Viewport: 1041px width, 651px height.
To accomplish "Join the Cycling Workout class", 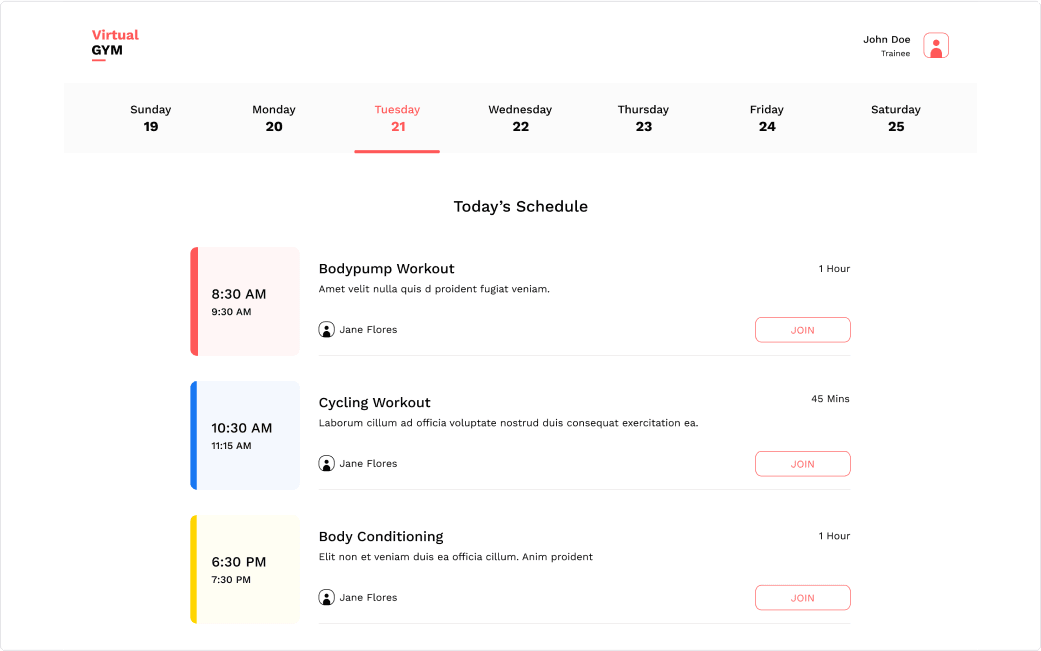I will [802, 463].
